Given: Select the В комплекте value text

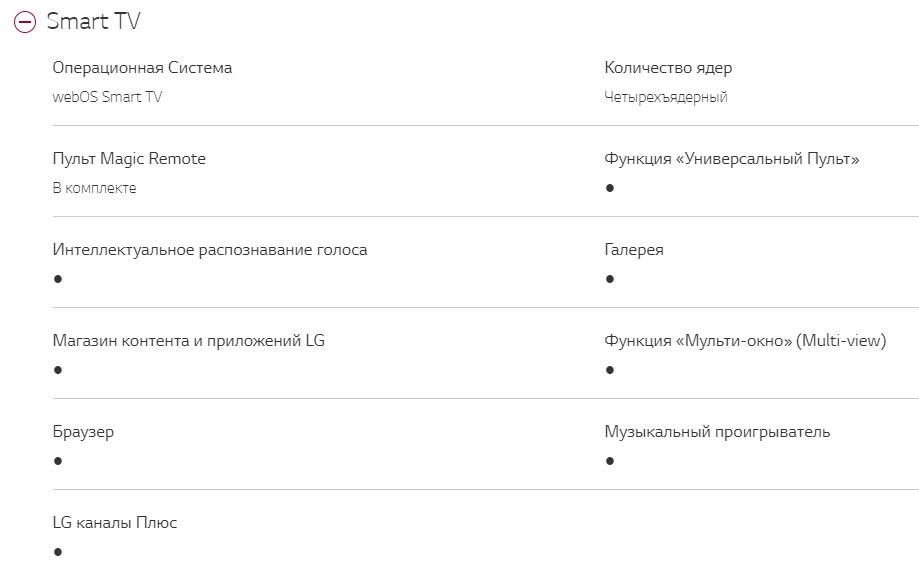Looking at the screenshot, I should click(94, 188).
